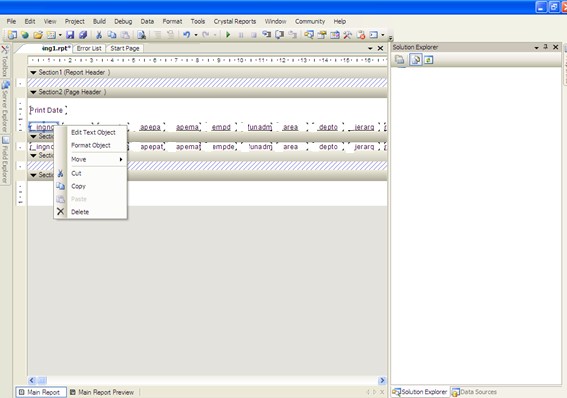This screenshot has width=567, height=398.
Task: Open the toolbar options overflow arrow
Action: [x=391, y=37]
